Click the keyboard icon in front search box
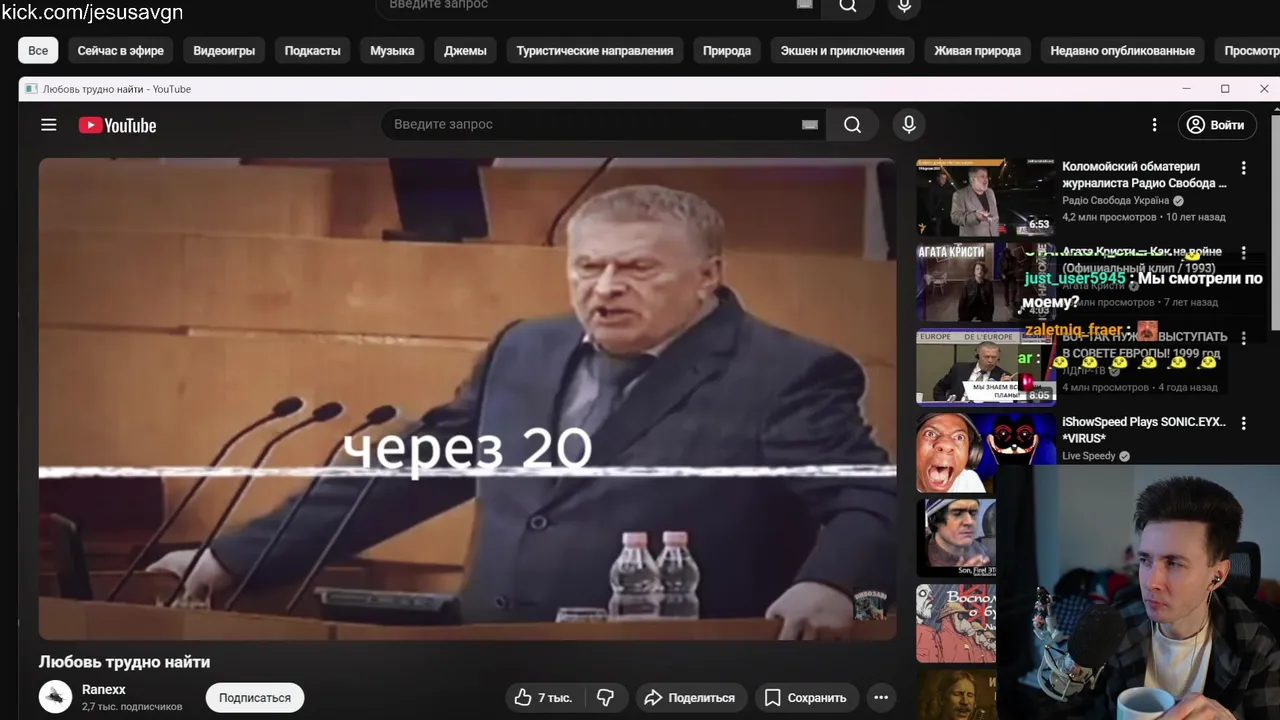1280x720 pixels. tap(810, 125)
